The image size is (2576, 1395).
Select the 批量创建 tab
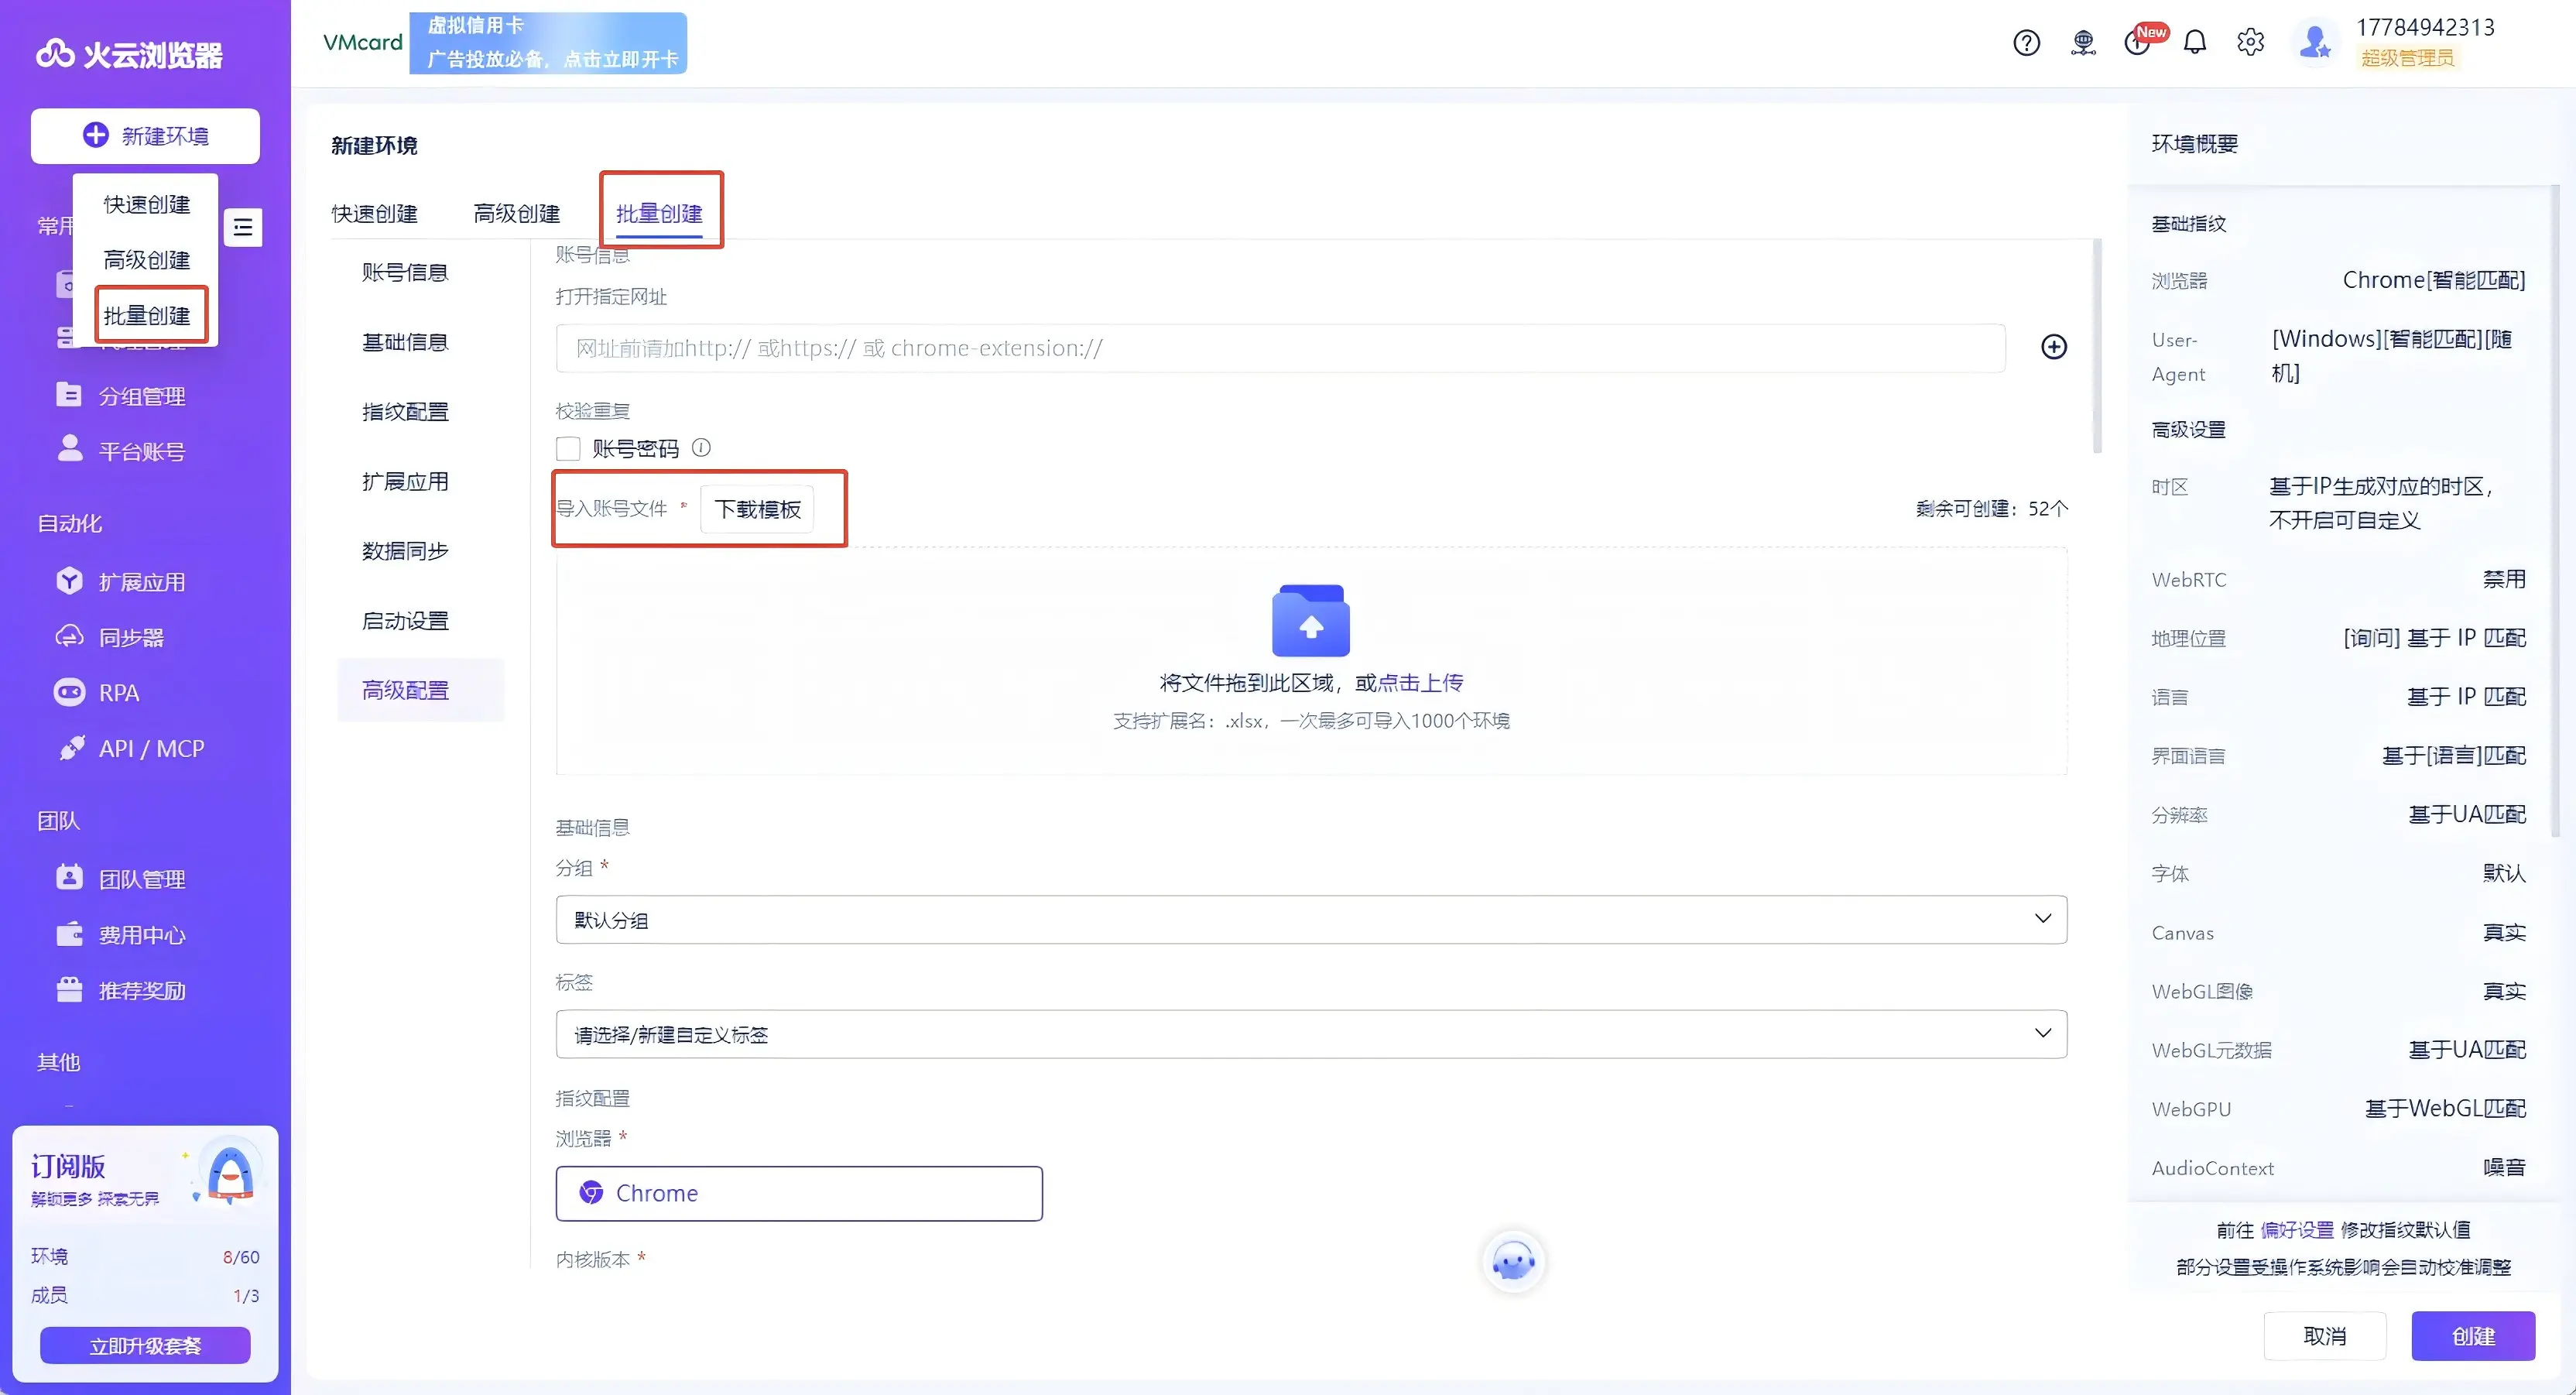pyautogui.click(x=659, y=213)
